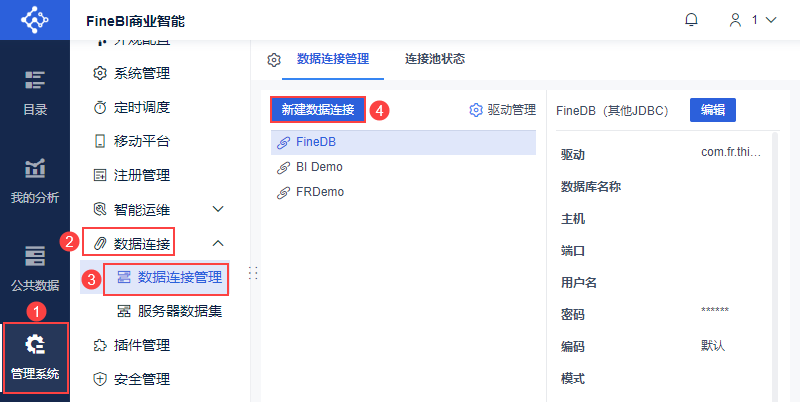Viewport: 800px width, 402px height.
Task: Expand the 智能运维 menu
Action: tap(218, 209)
